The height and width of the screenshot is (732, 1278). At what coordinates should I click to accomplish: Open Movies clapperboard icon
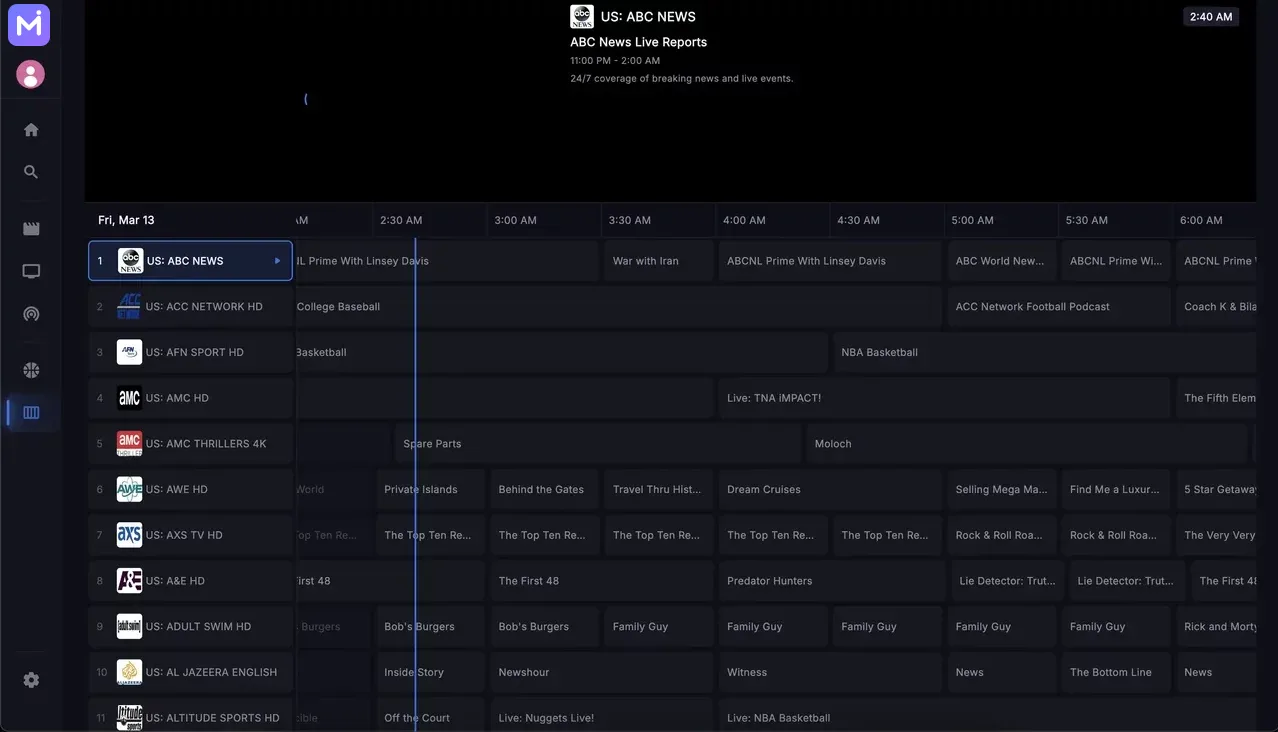[x=31, y=229]
